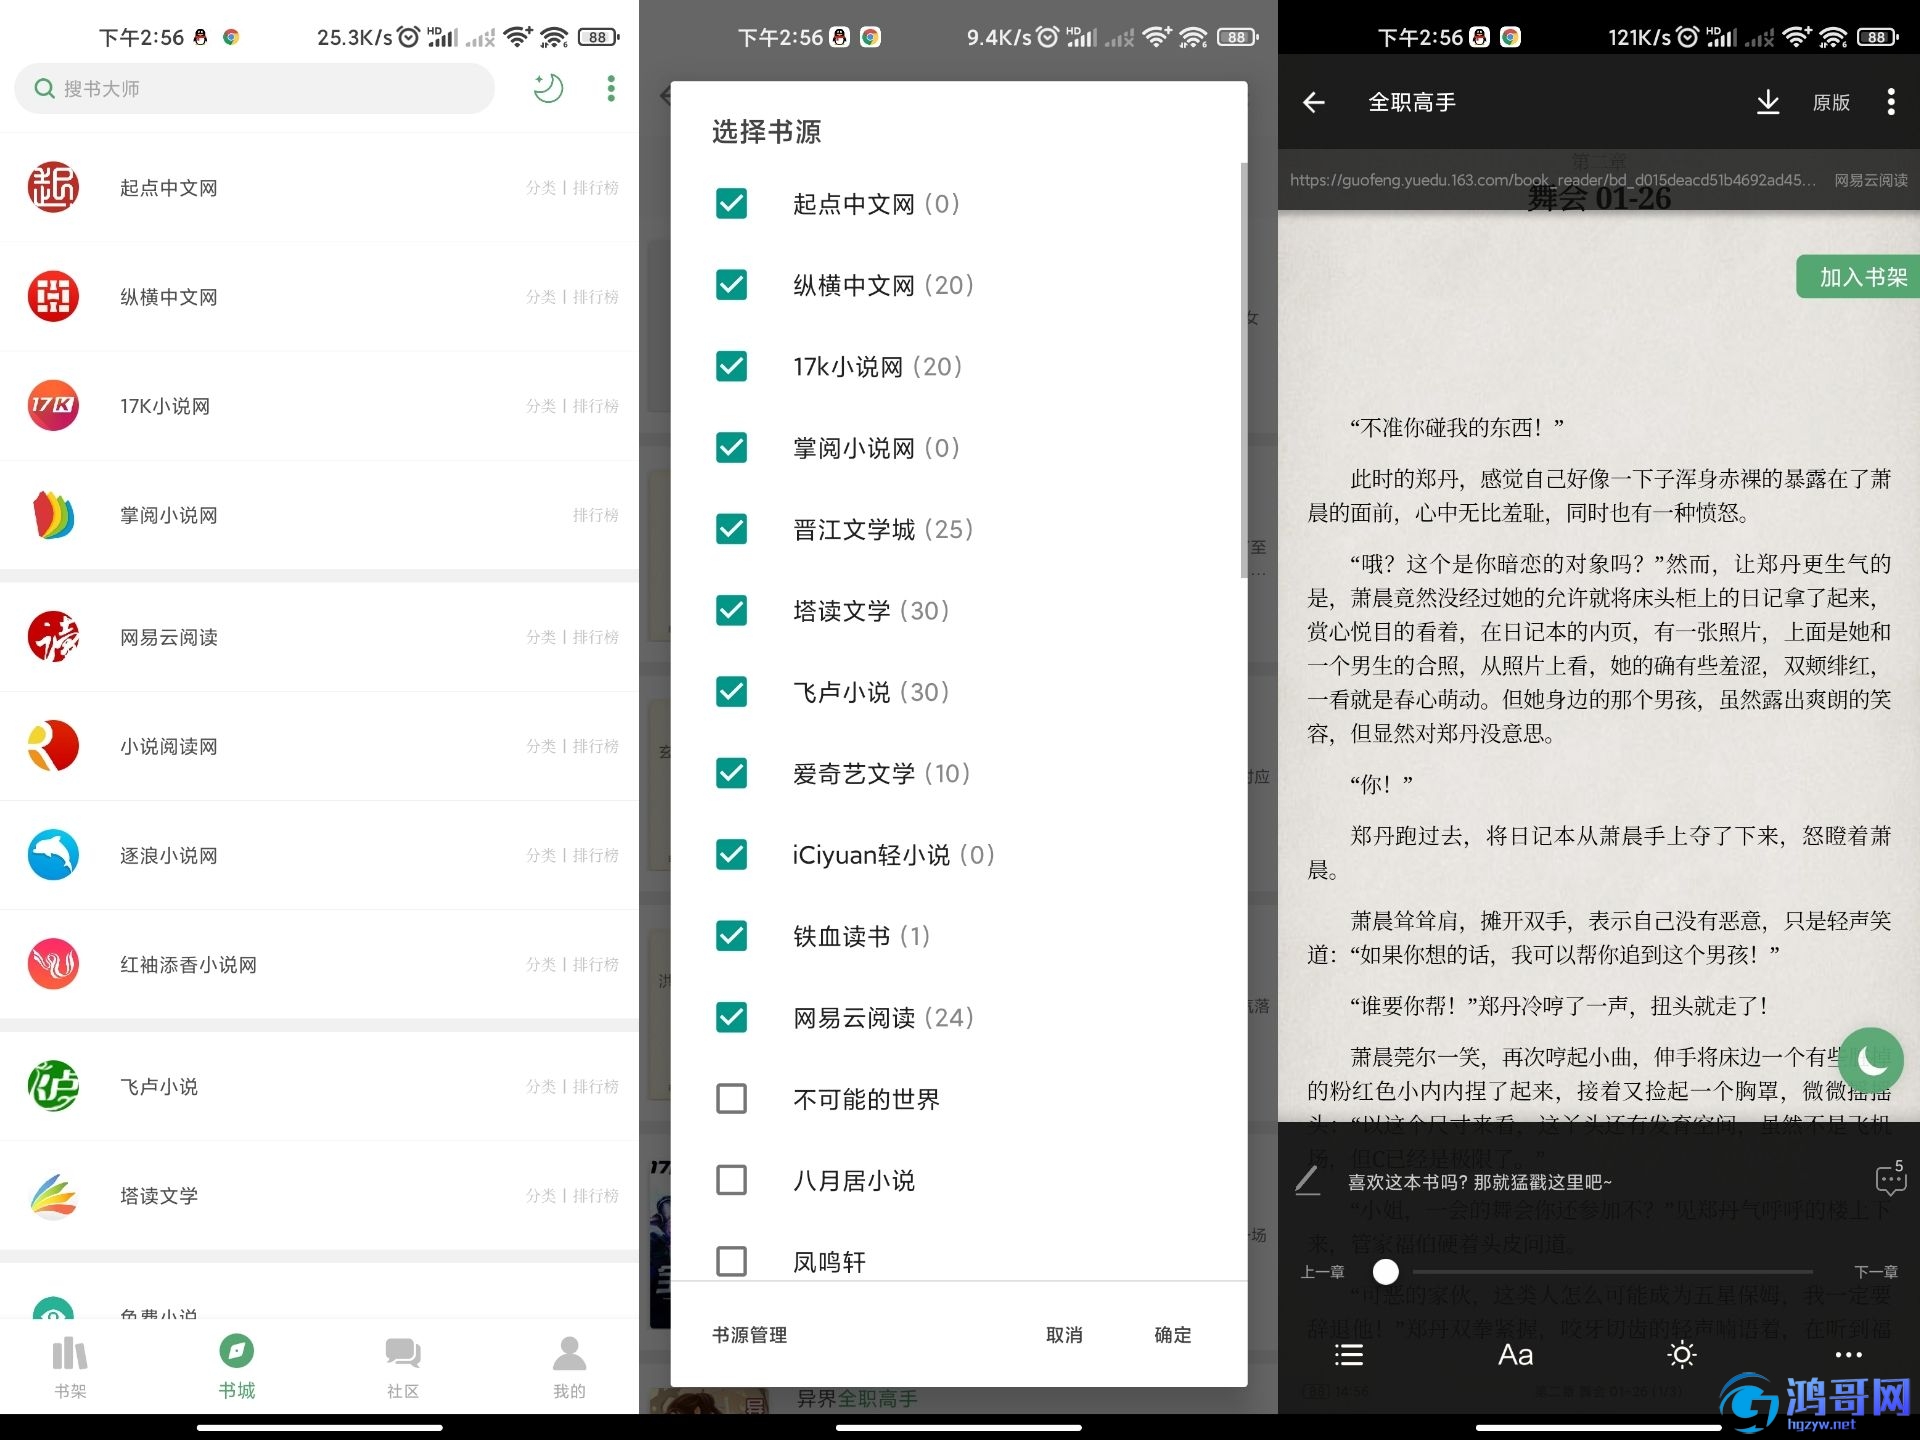The image size is (1920, 1440).
Task: Go to next chapter 下一章
Action: (1876, 1272)
